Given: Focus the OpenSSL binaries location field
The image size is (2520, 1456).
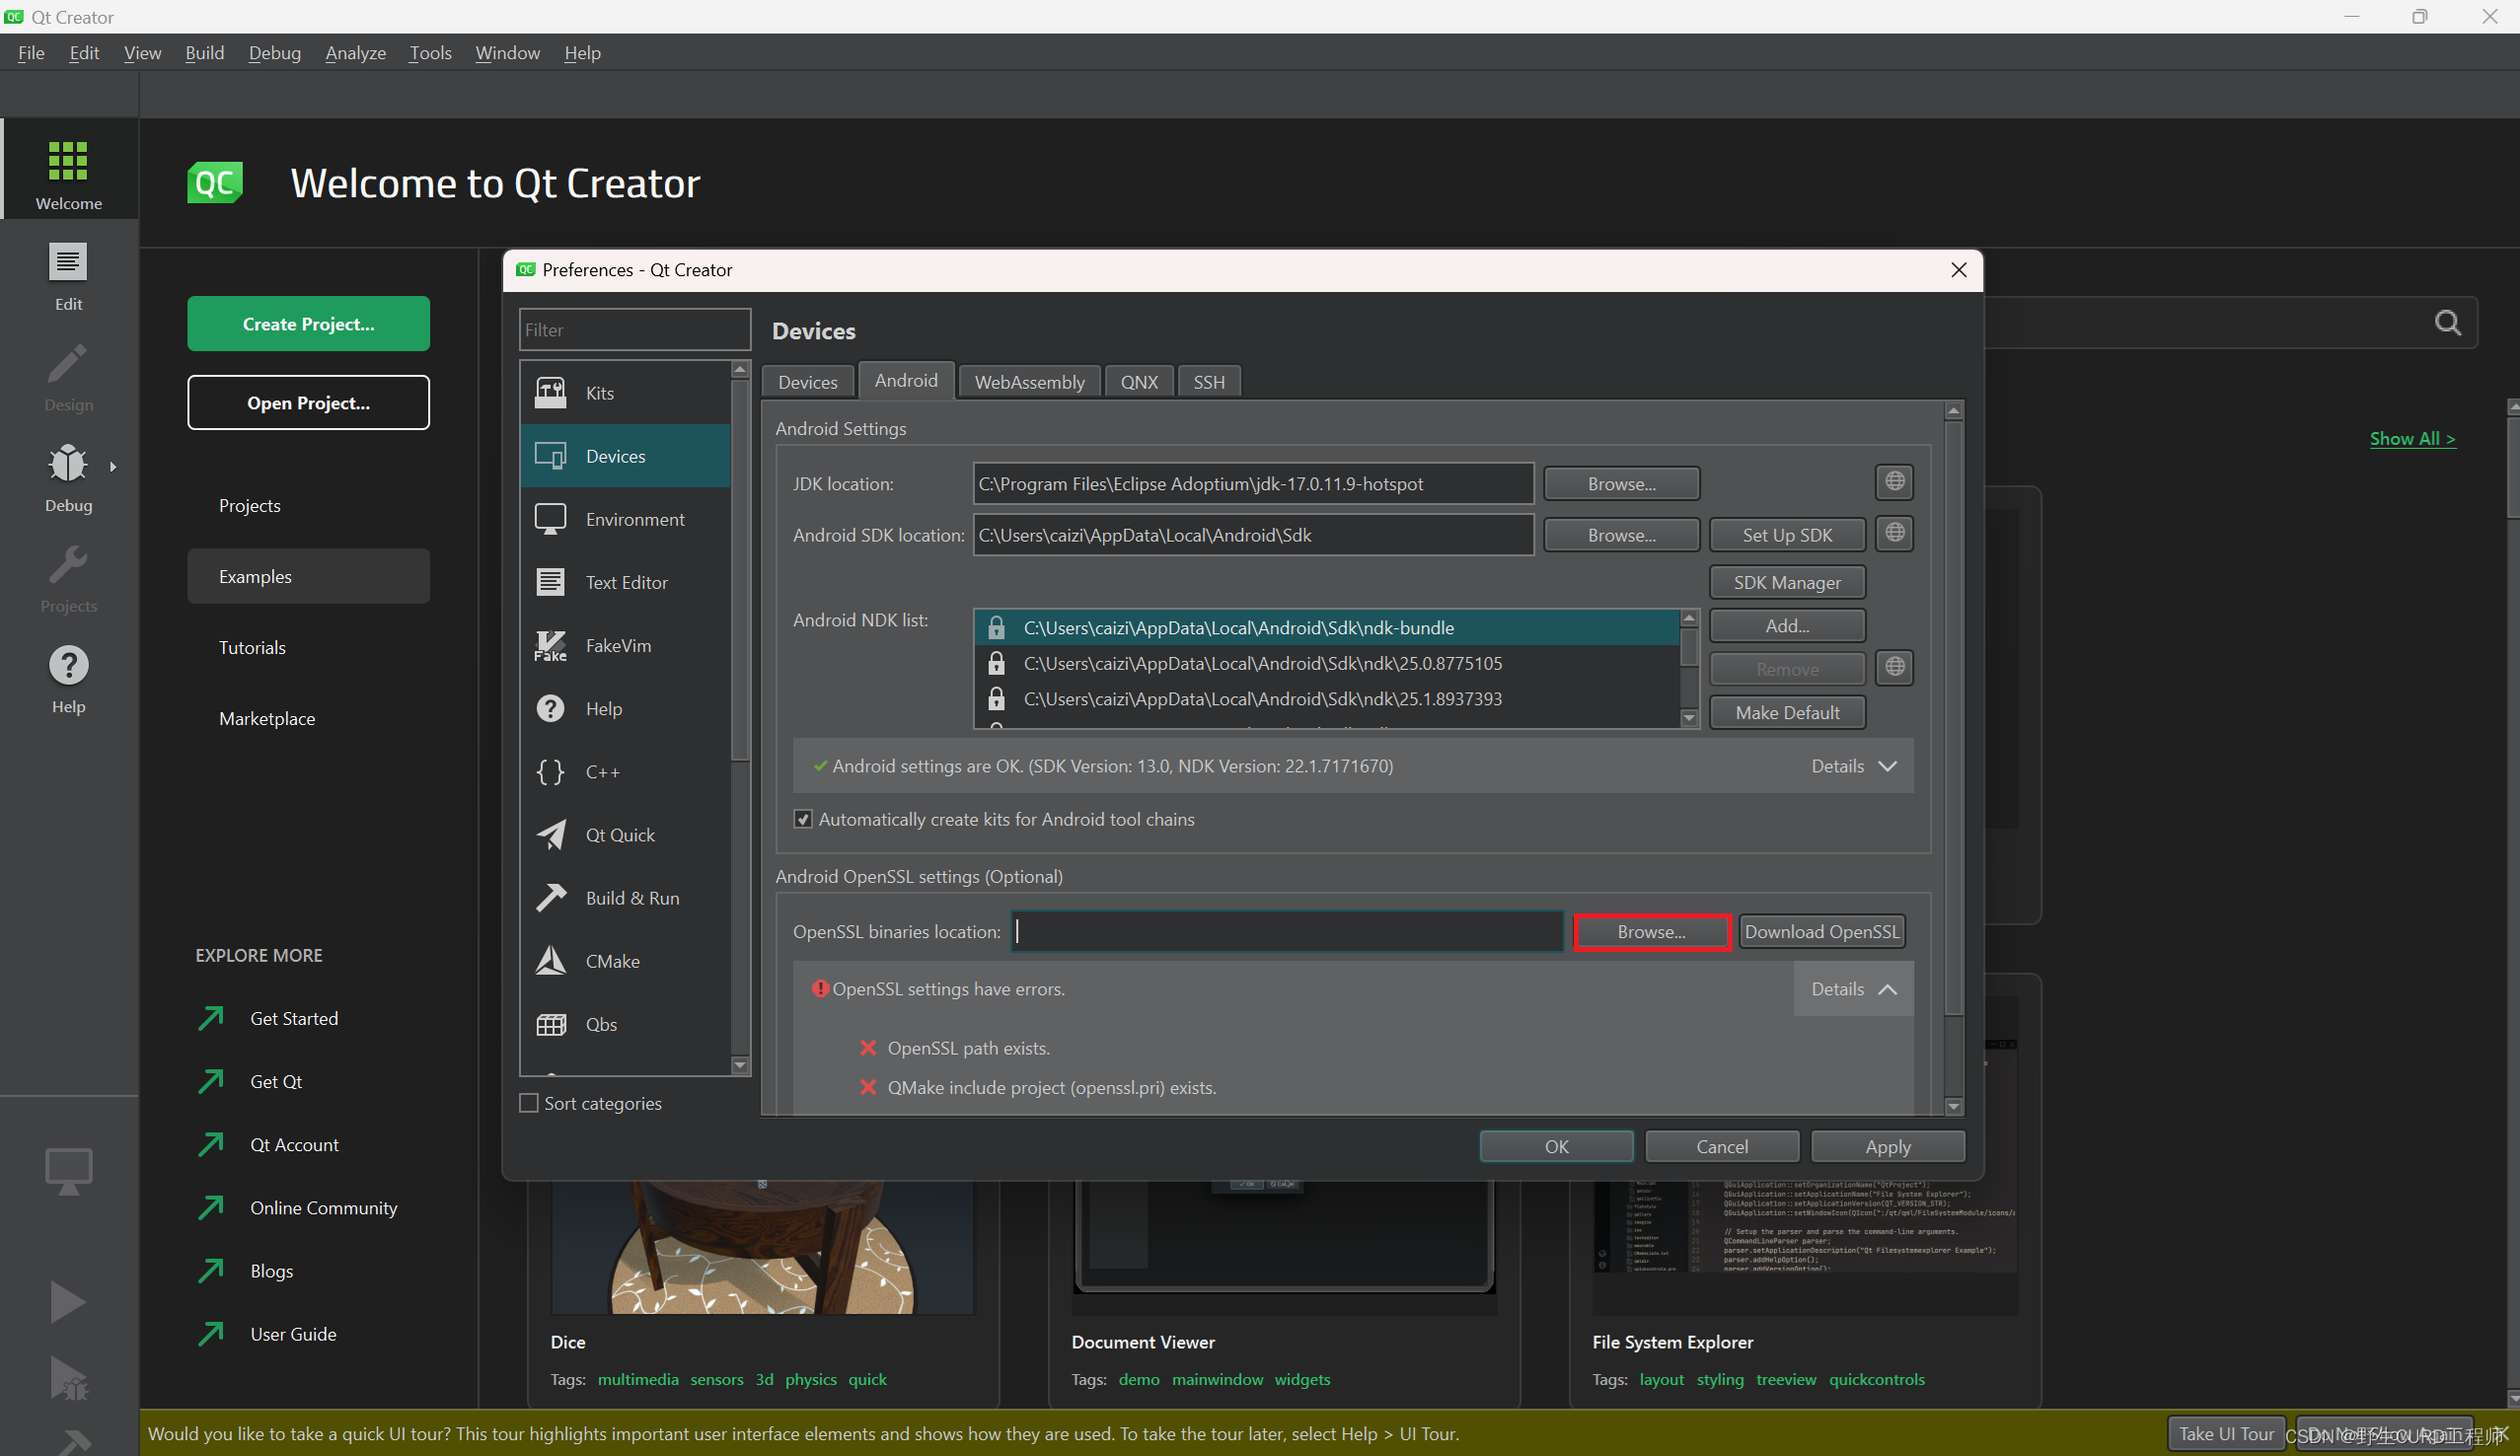Looking at the screenshot, I should (x=1287, y=931).
